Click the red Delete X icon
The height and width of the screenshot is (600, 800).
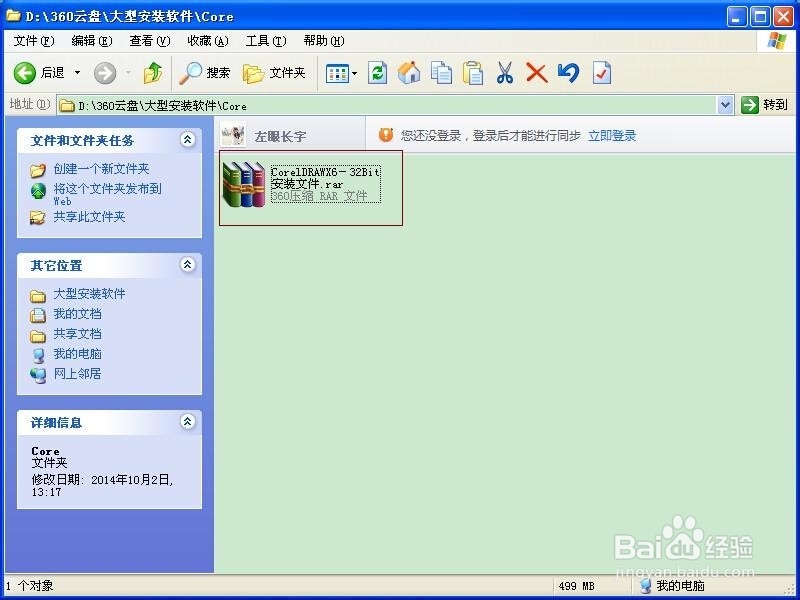tap(537, 73)
